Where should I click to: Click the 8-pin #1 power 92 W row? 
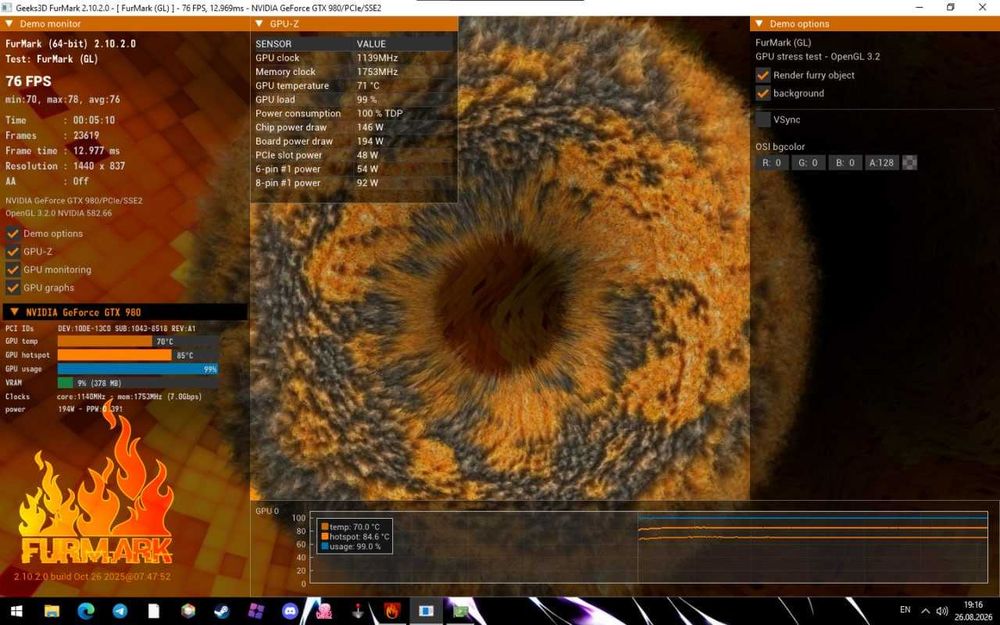tap(354, 183)
